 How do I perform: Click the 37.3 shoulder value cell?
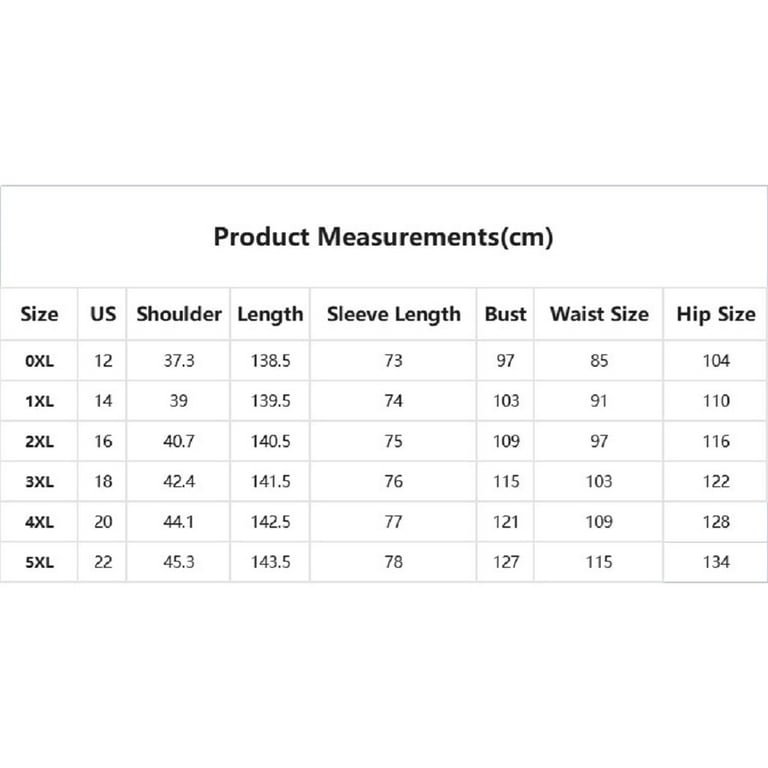click(179, 361)
